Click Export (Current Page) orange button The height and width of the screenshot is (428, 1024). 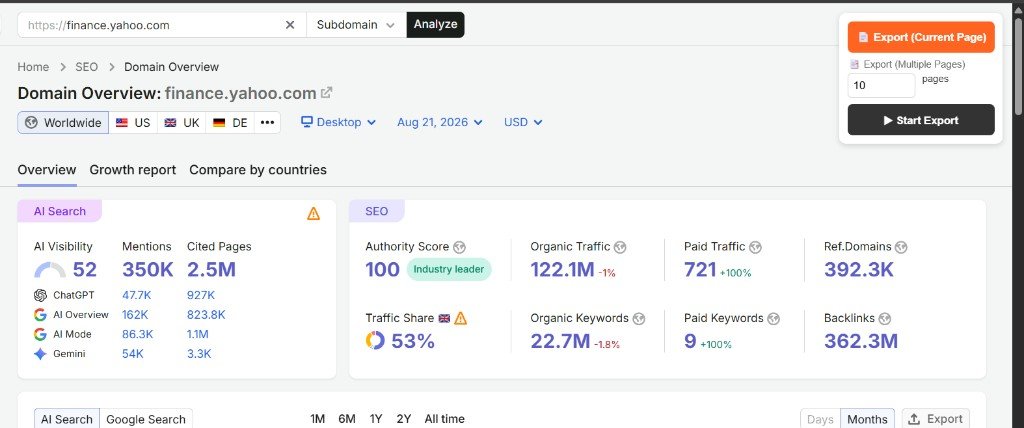pos(921,37)
